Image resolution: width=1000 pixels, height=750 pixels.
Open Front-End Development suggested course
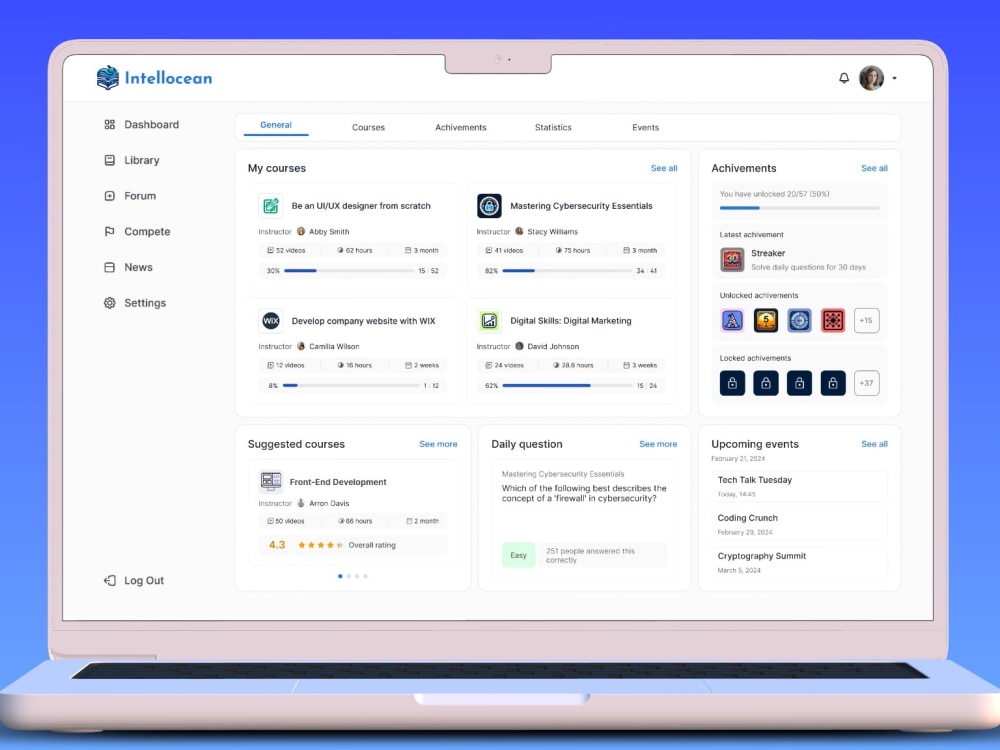pyautogui.click(x=338, y=482)
